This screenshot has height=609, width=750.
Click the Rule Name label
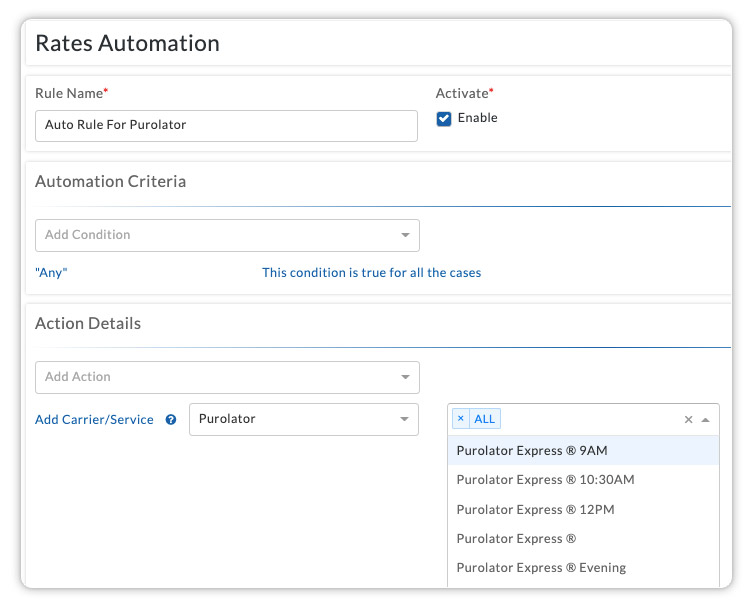pyautogui.click(x=71, y=93)
